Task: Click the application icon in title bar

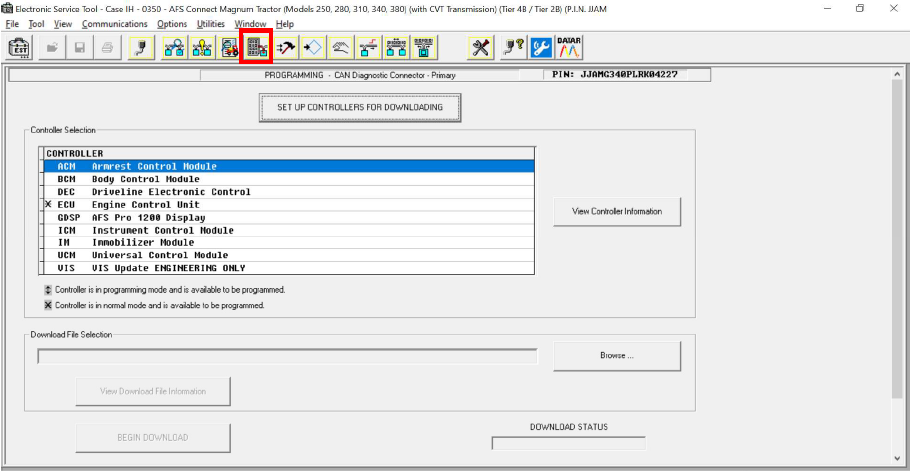Action: pyautogui.click(x=8, y=9)
